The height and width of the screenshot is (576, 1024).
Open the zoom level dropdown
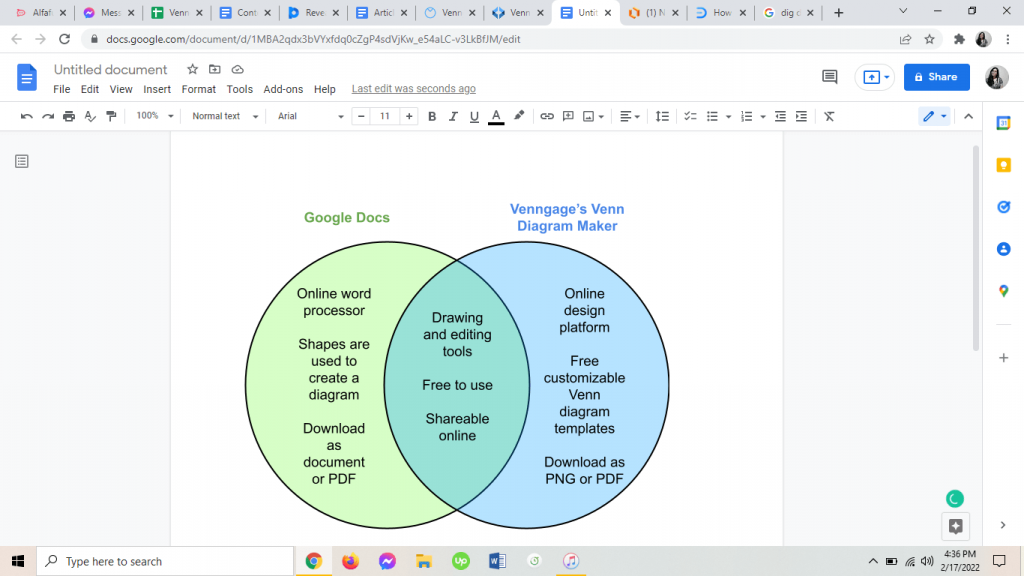click(152, 116)
